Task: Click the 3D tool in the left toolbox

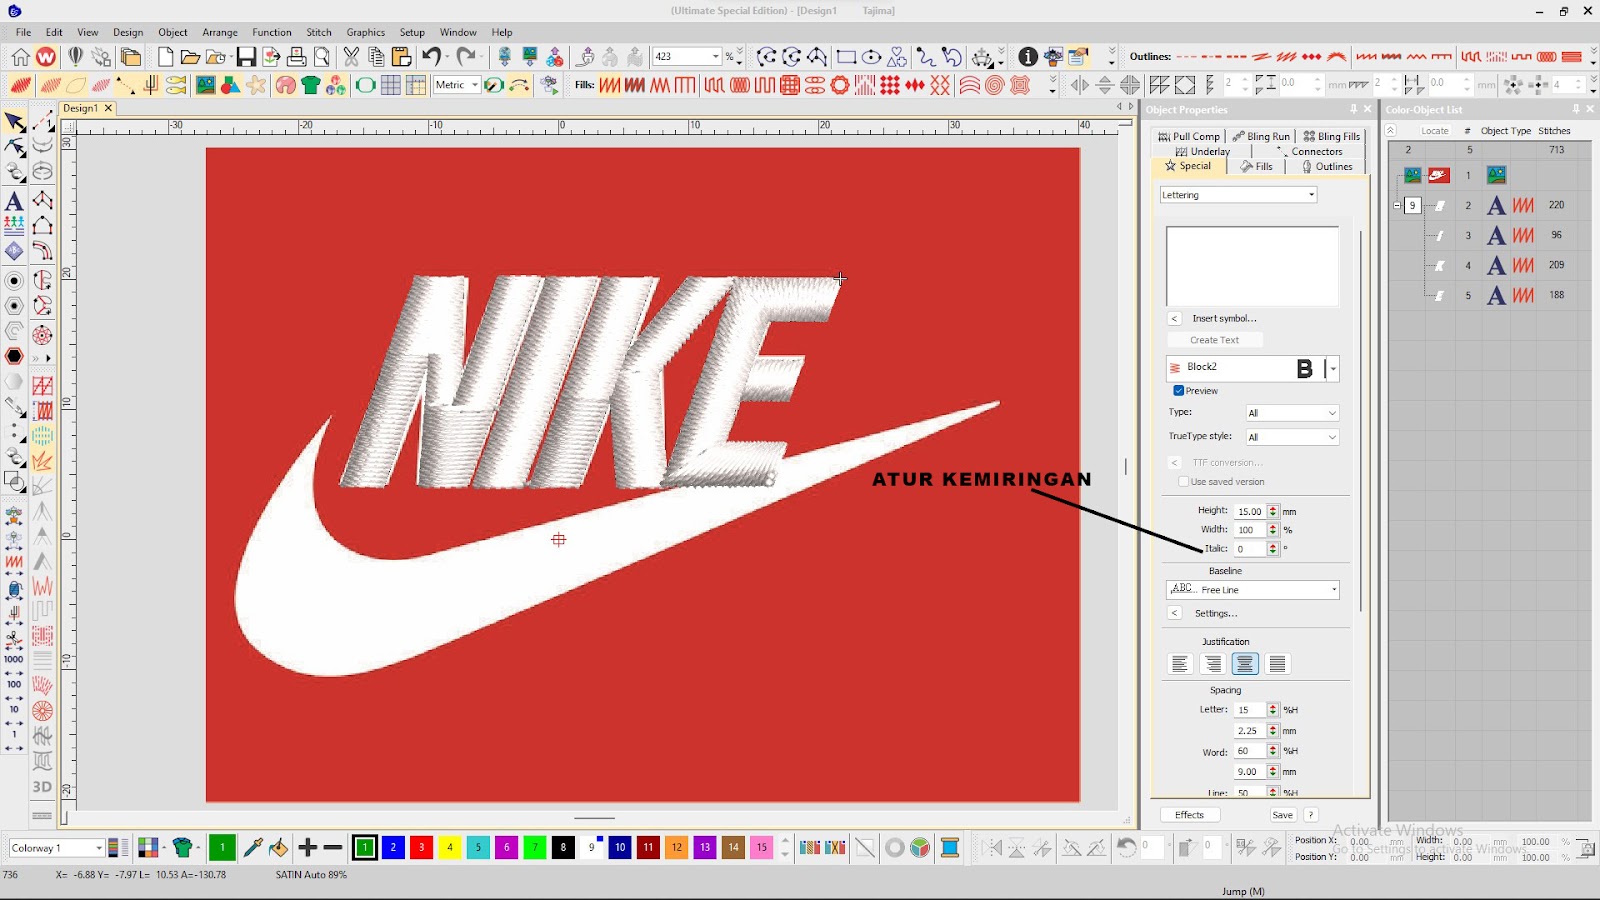Action: point(42,787)
